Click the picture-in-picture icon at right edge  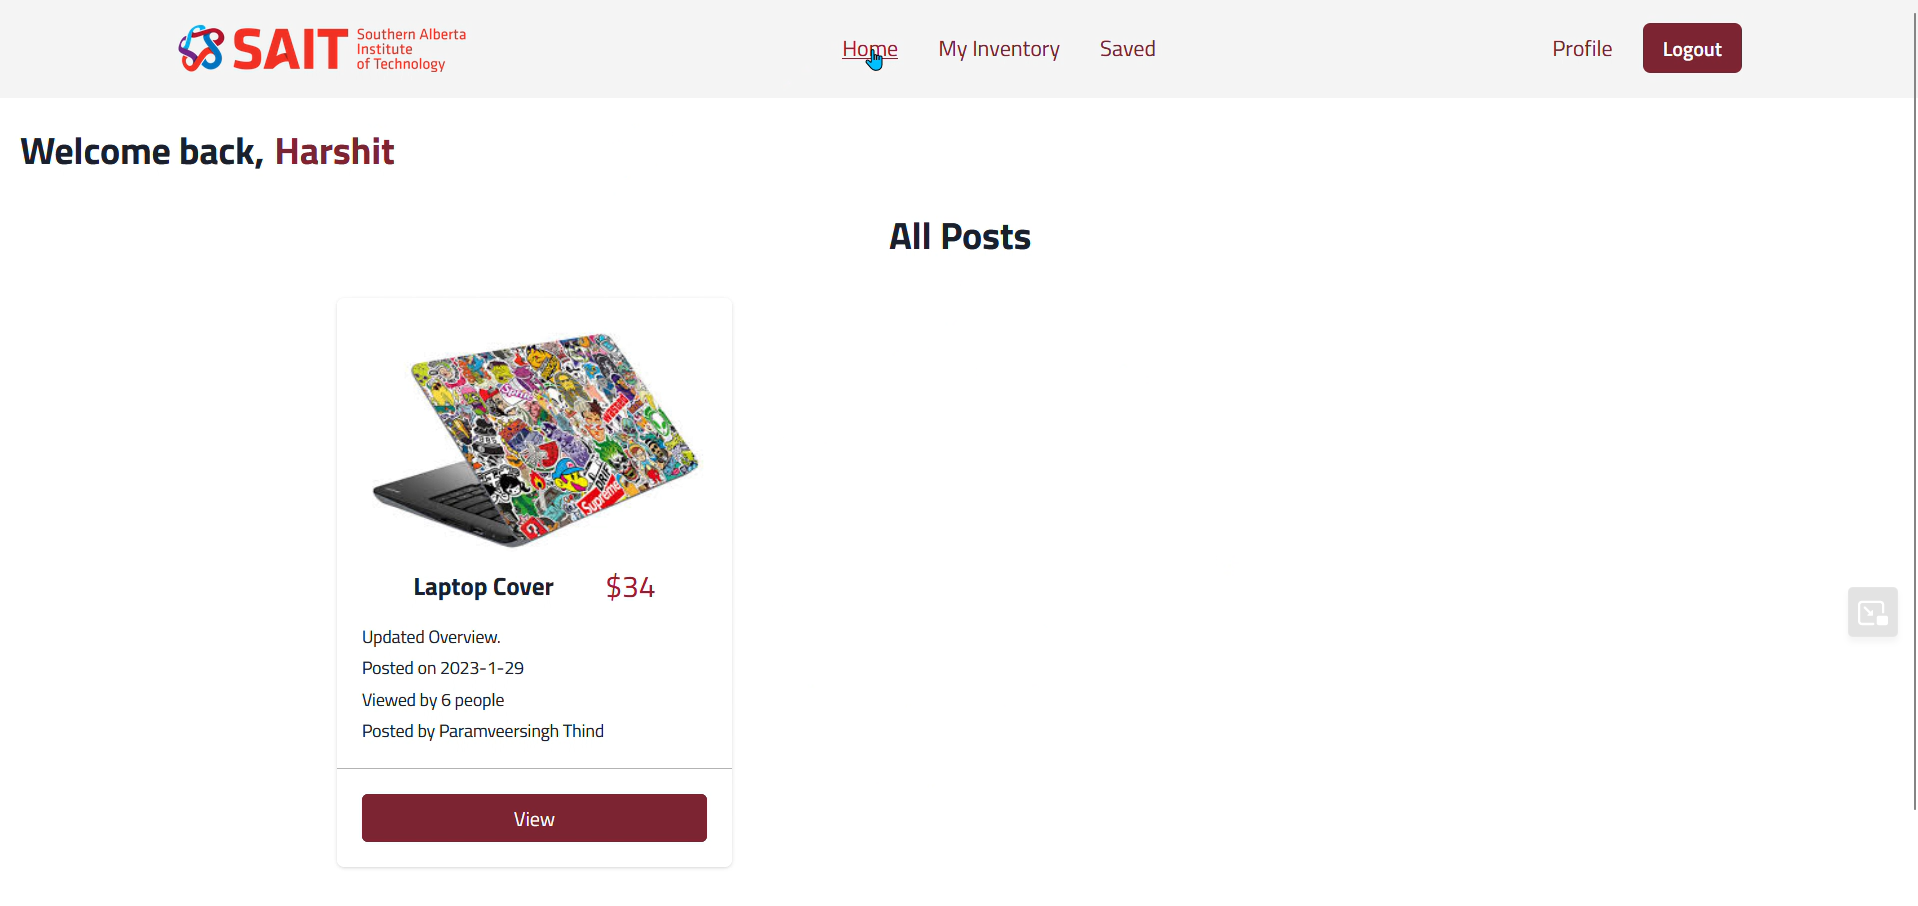pyautogui.click(x=1872, y=612)
